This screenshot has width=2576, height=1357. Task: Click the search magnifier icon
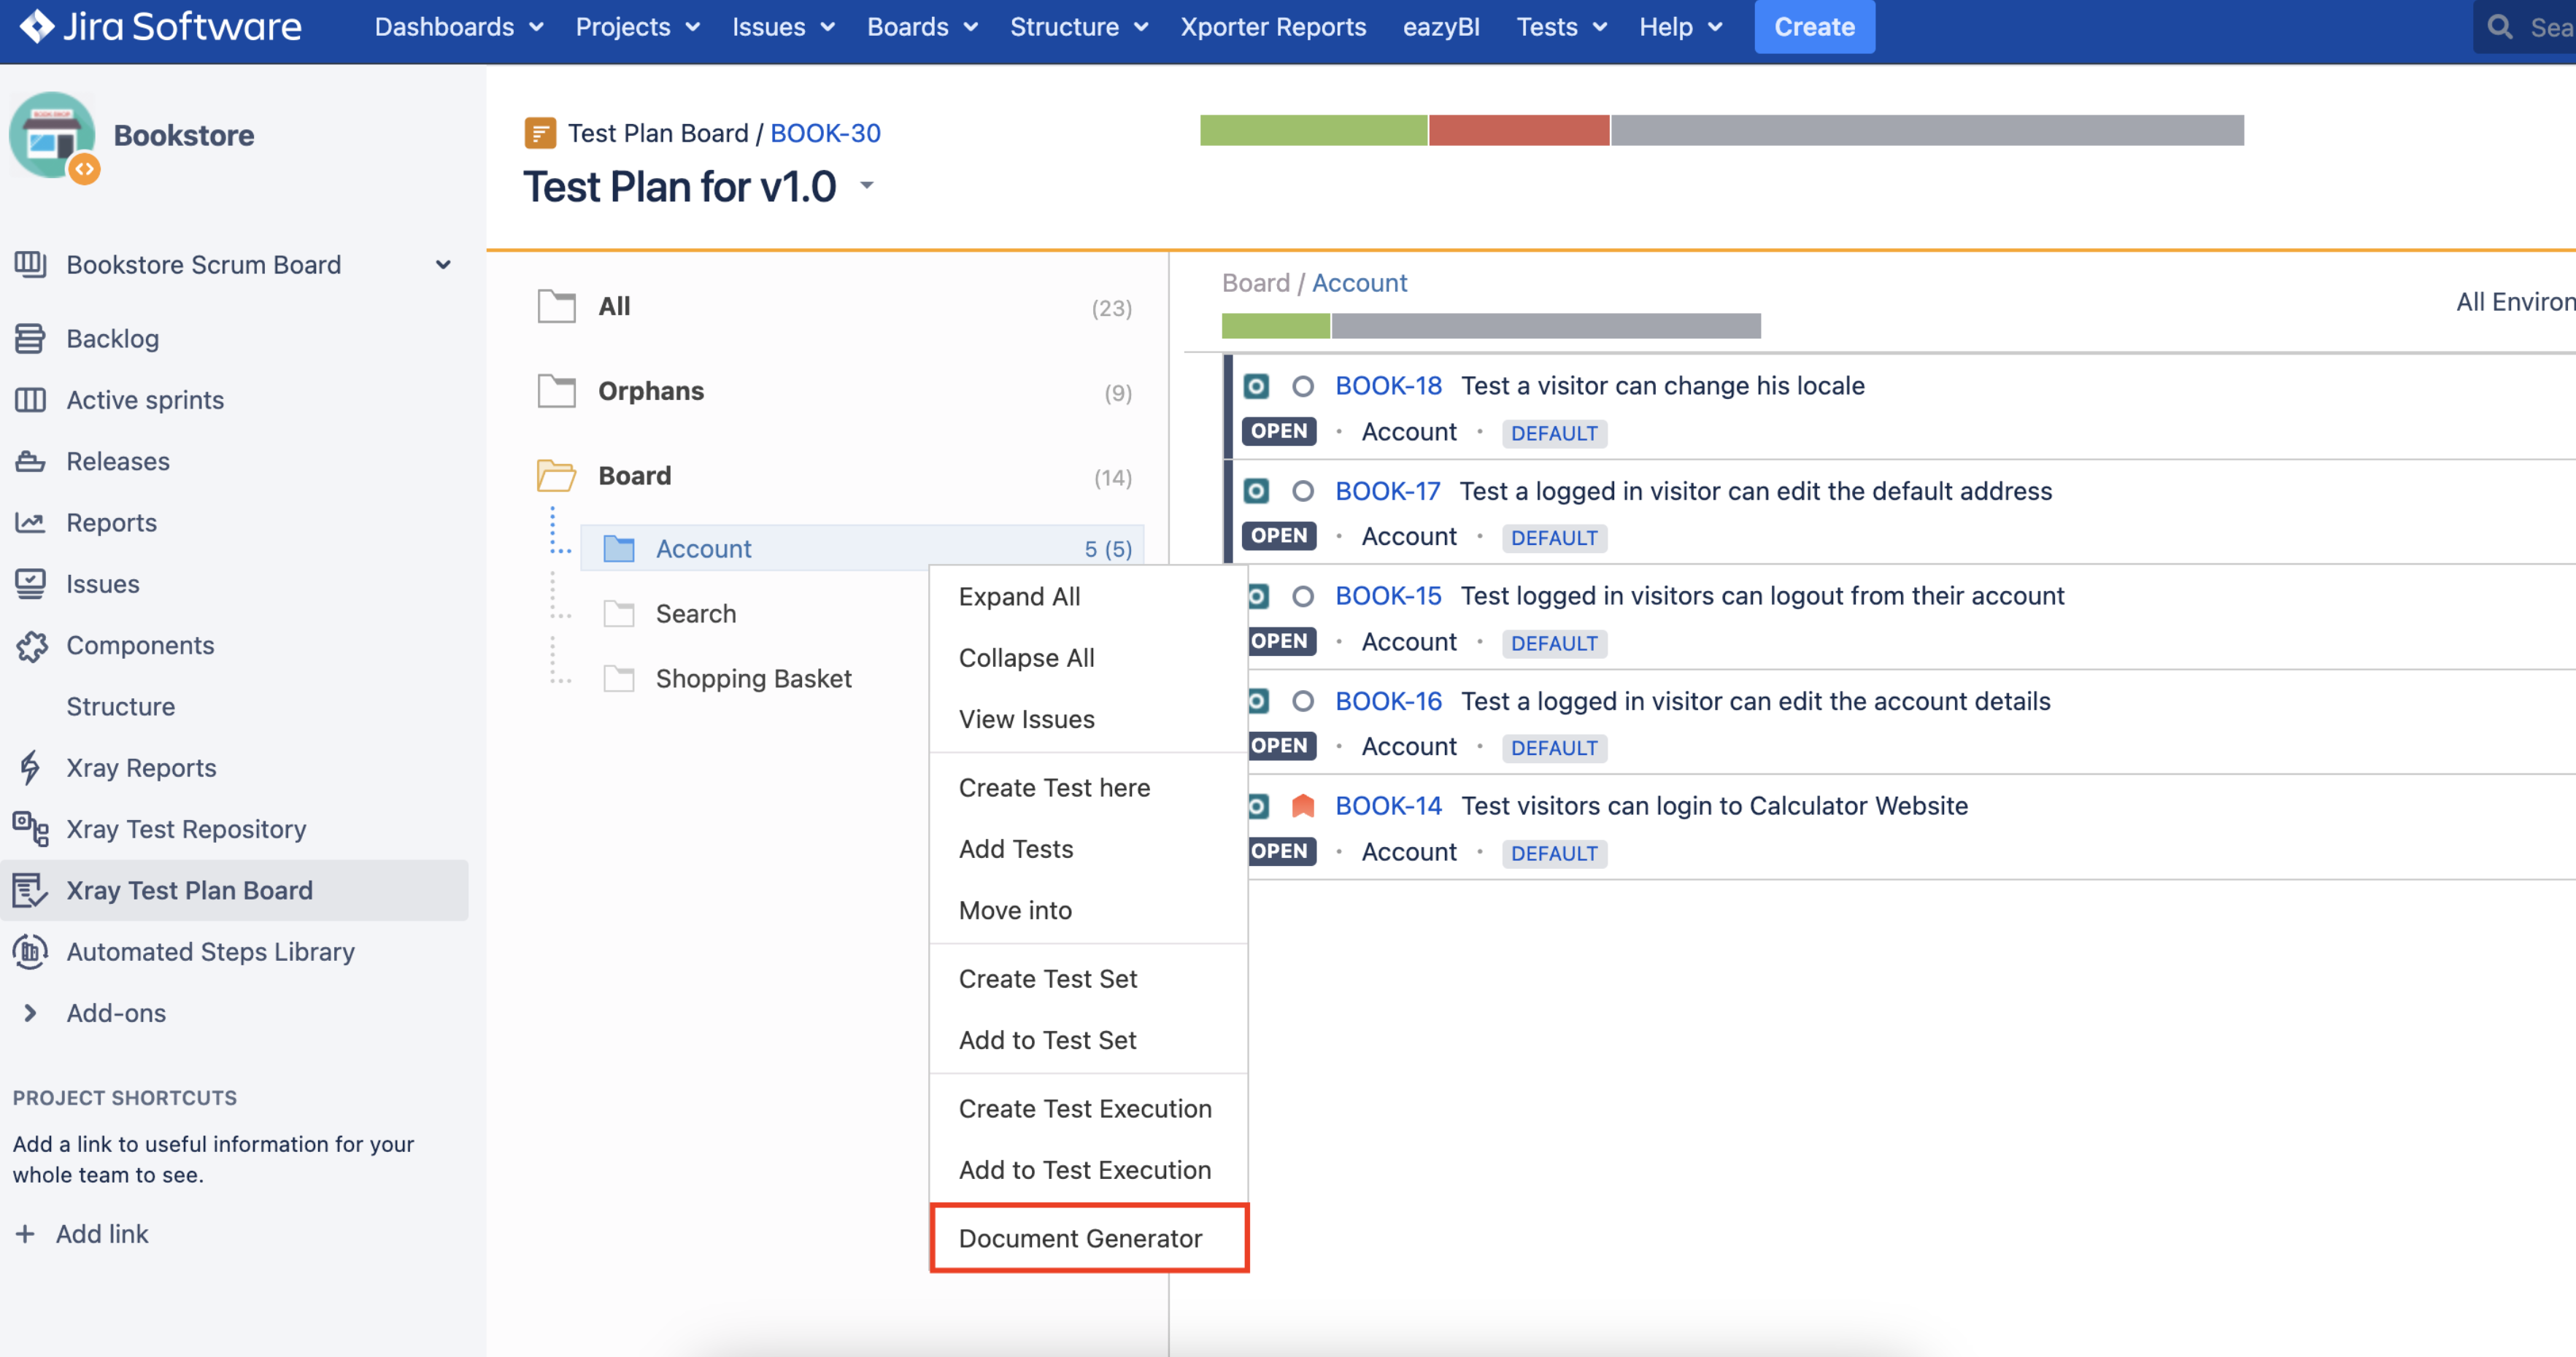2500,27
